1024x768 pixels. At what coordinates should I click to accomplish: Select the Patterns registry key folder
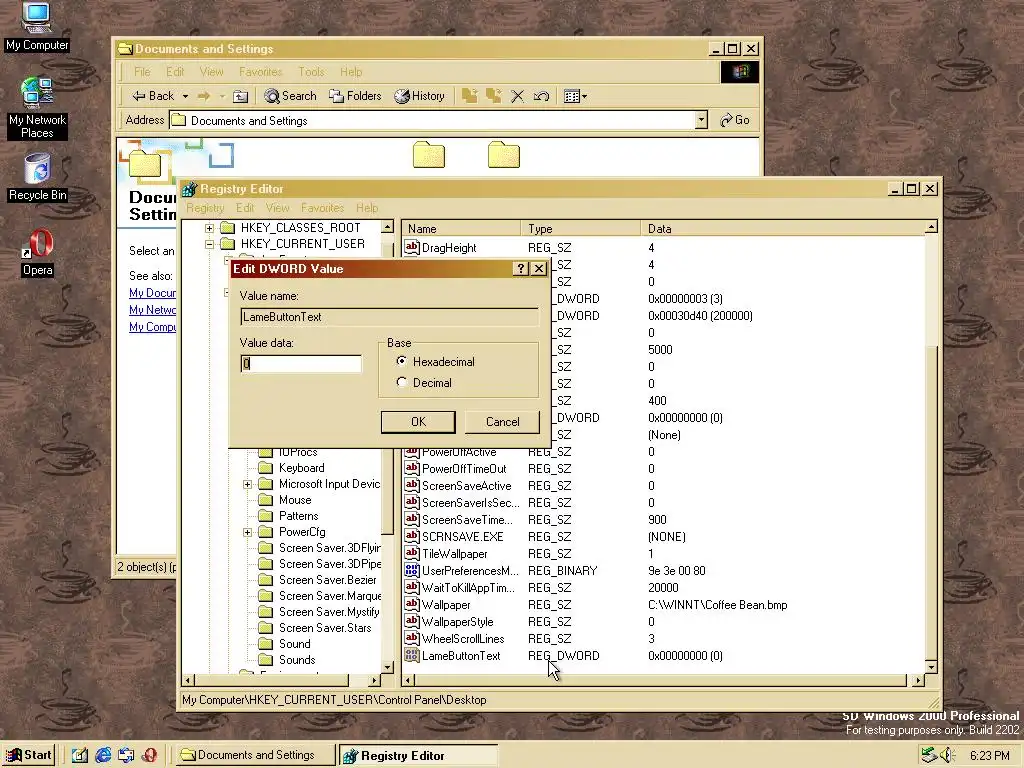(288, 516)
